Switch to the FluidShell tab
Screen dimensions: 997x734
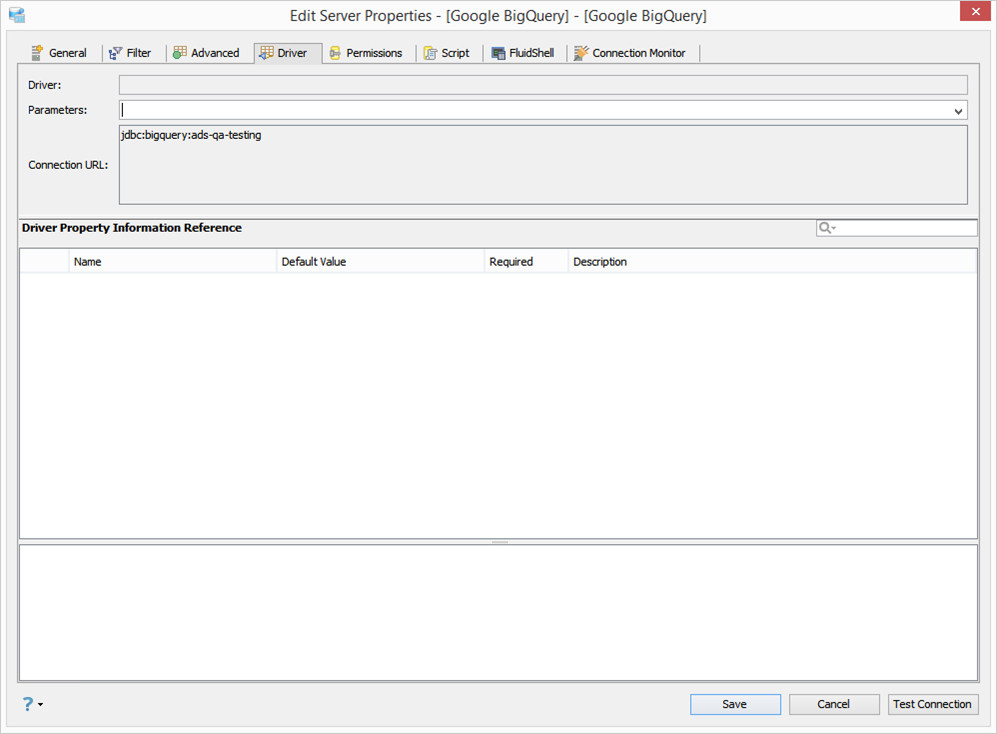[x=523, y=53]
